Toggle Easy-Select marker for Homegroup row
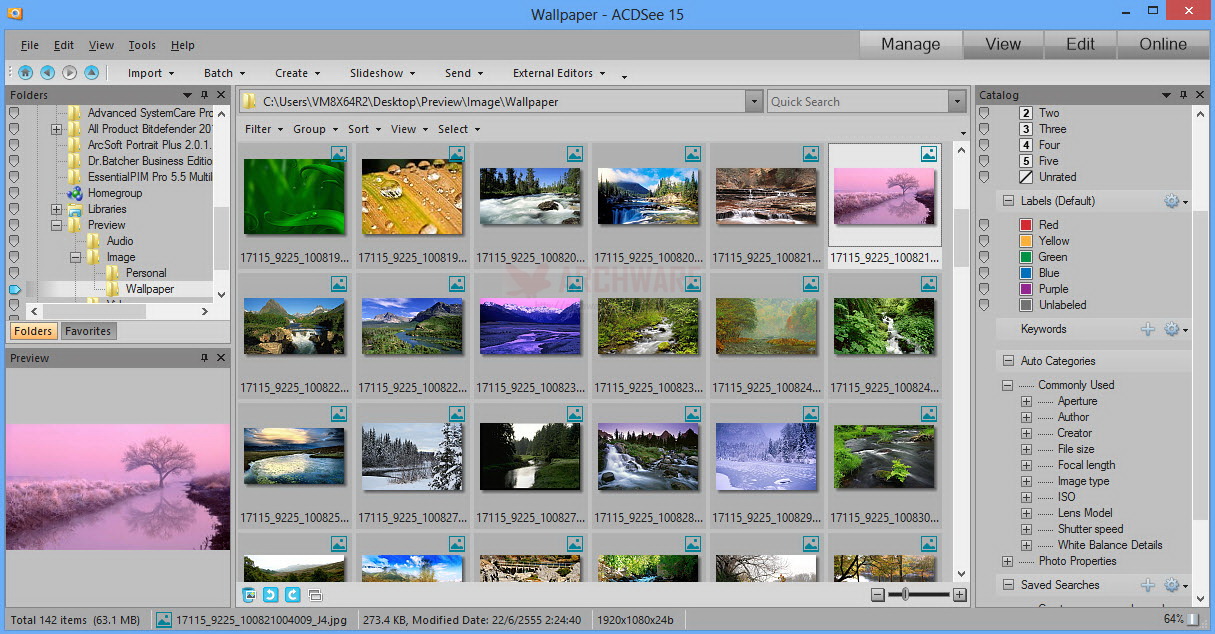The image size is (1215, 634). pos(14,193)
